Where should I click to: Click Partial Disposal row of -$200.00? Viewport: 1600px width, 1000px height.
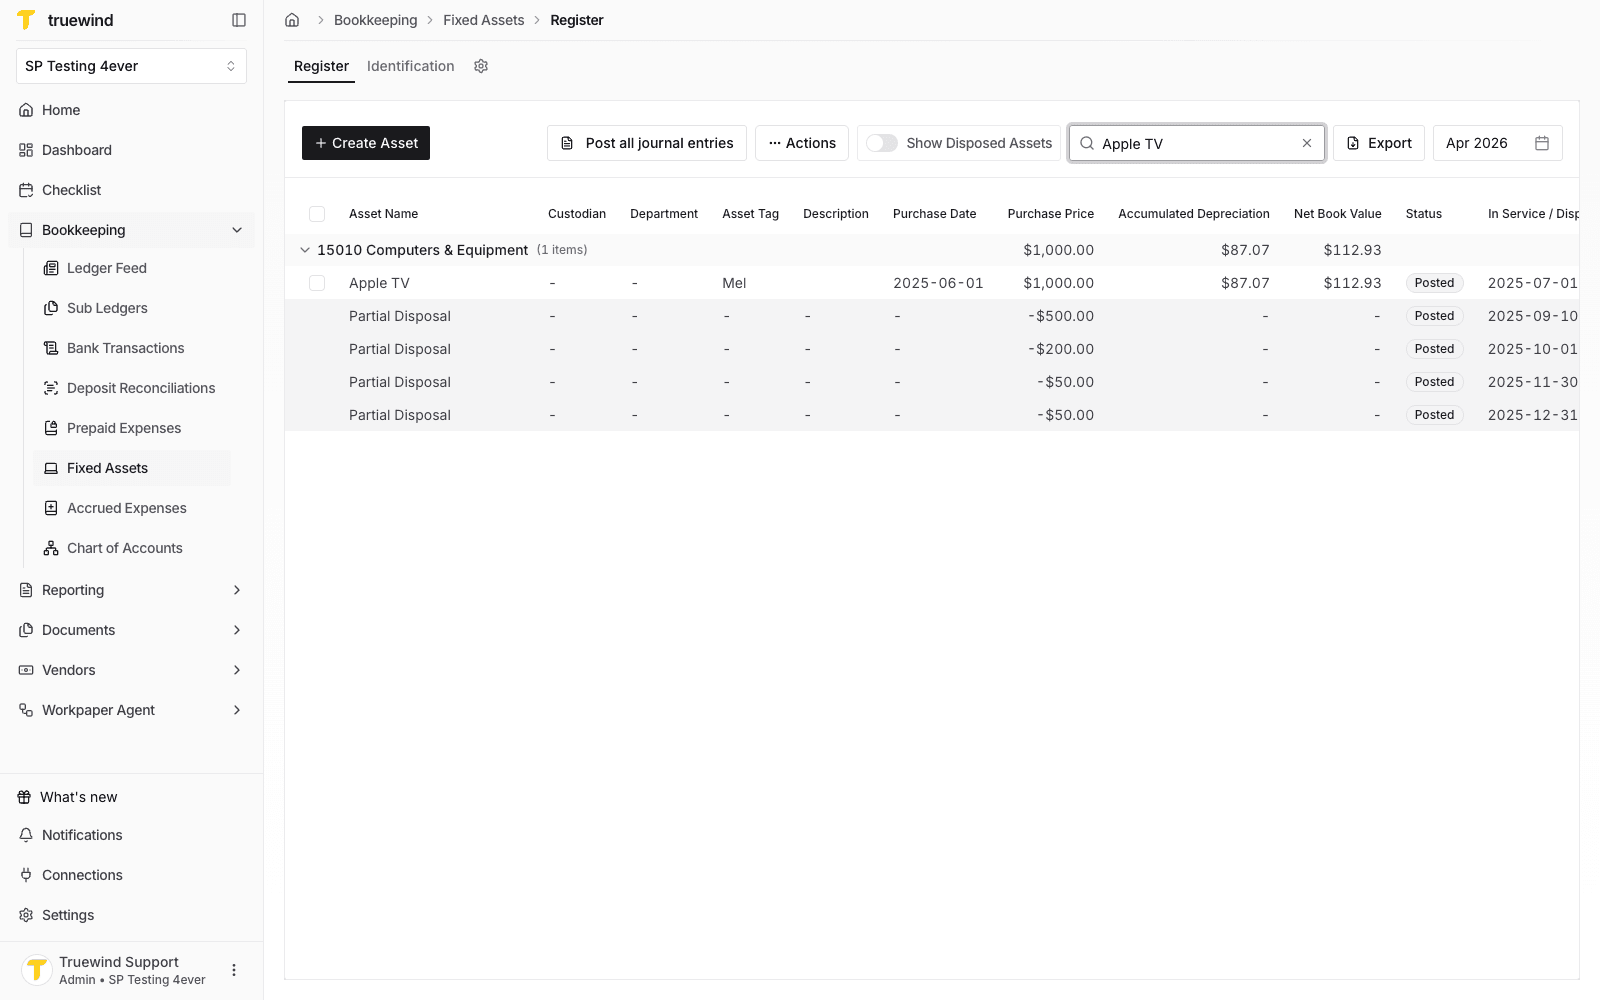coord(932,349)
